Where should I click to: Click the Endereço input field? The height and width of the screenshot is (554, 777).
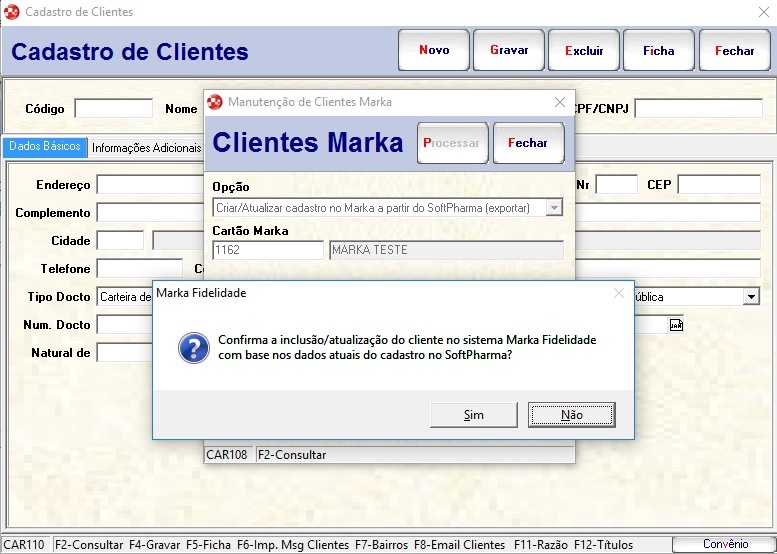[151, 185]
